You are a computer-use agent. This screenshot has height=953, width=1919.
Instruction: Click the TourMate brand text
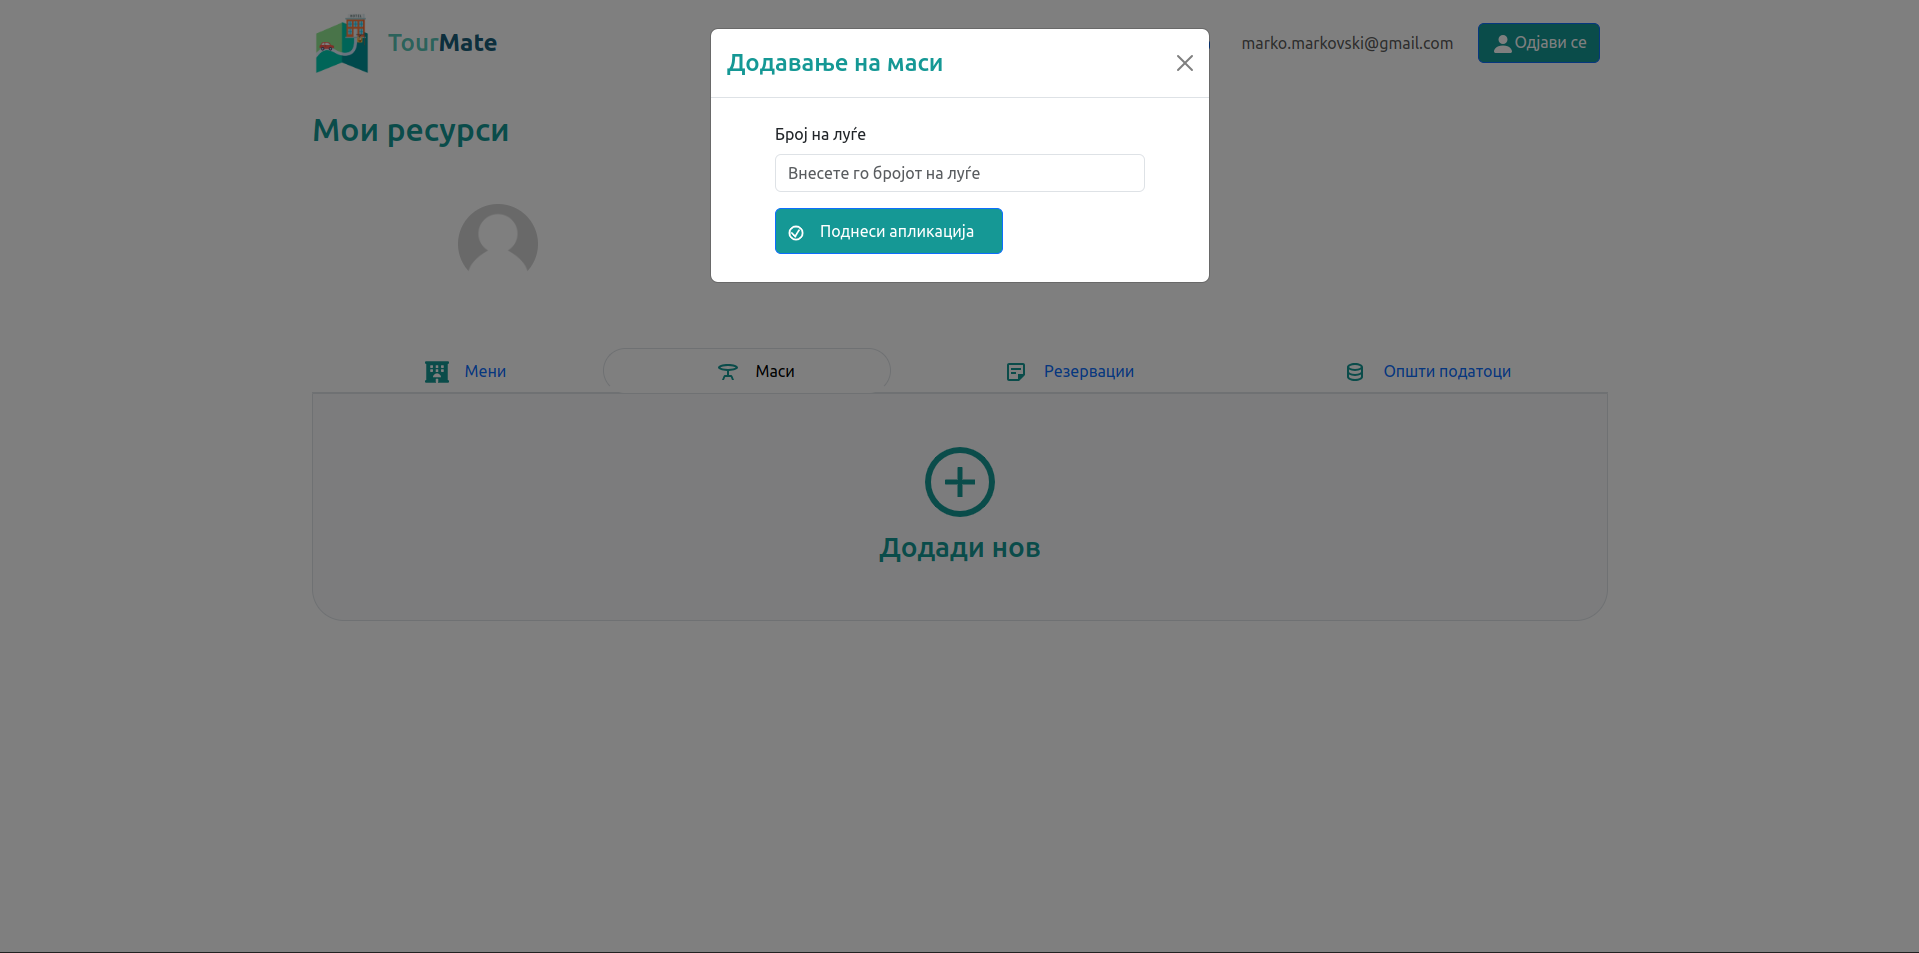[x=442, y=43]
